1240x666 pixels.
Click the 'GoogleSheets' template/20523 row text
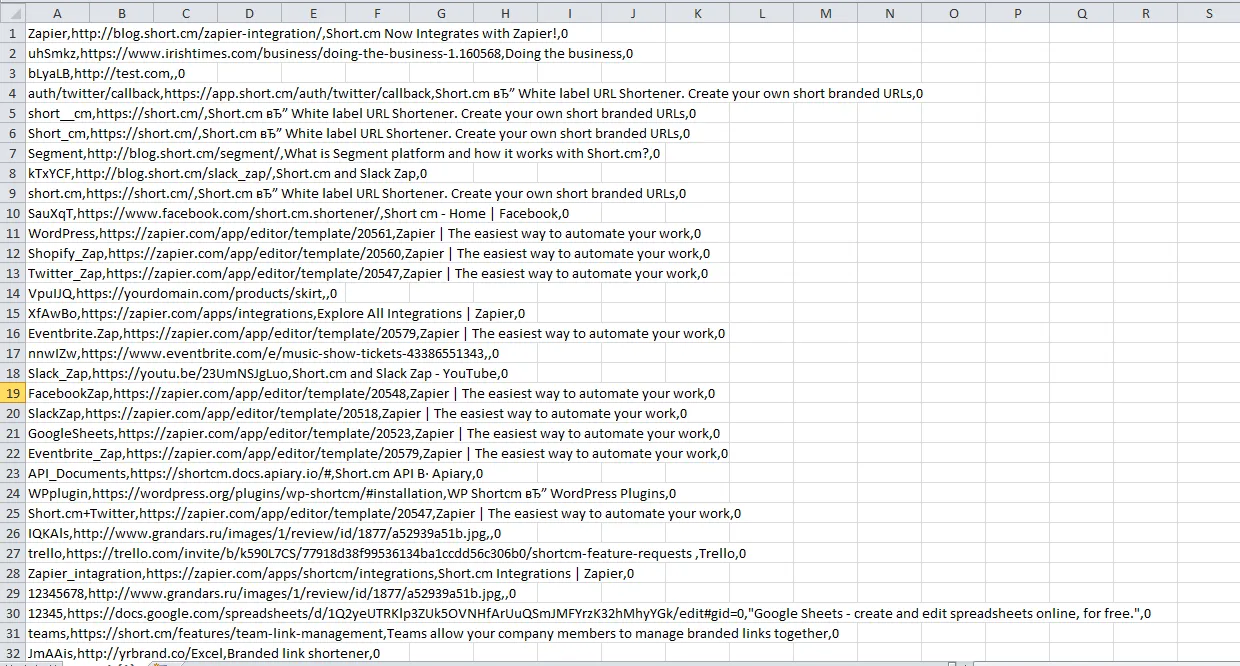pyautogui.click(x=374, y=433)
